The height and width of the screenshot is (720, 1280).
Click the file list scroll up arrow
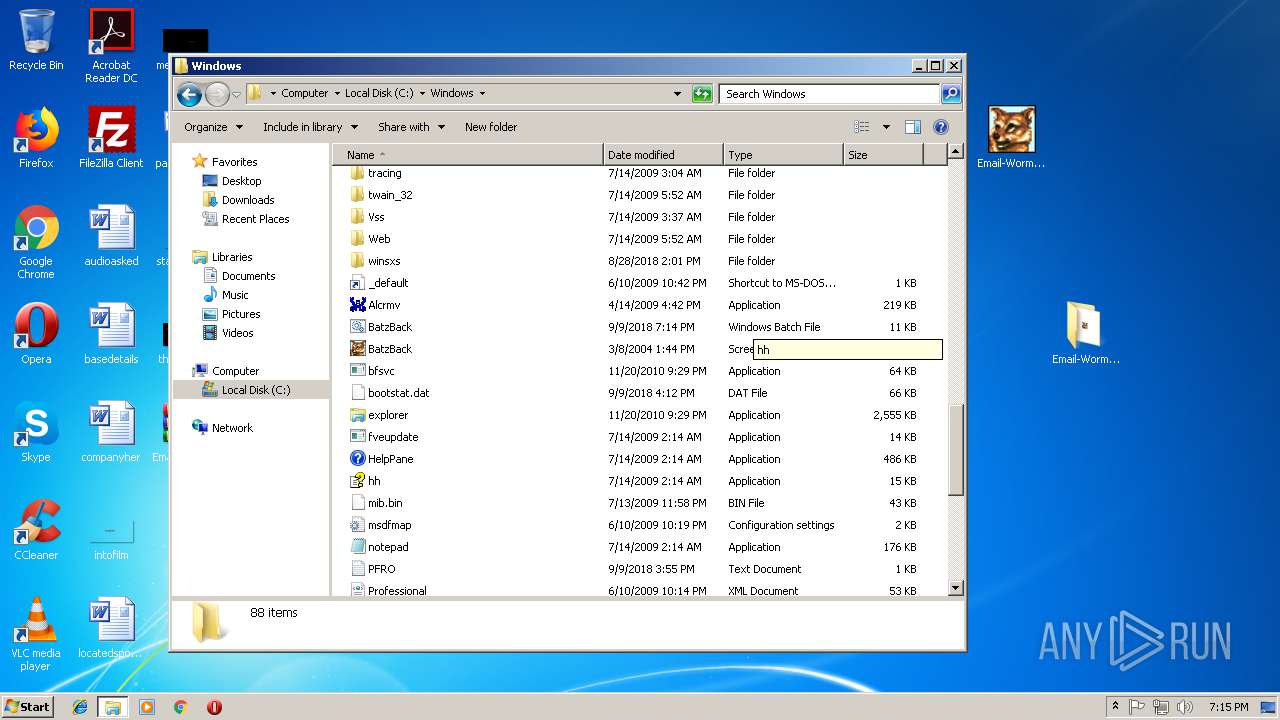955,153
